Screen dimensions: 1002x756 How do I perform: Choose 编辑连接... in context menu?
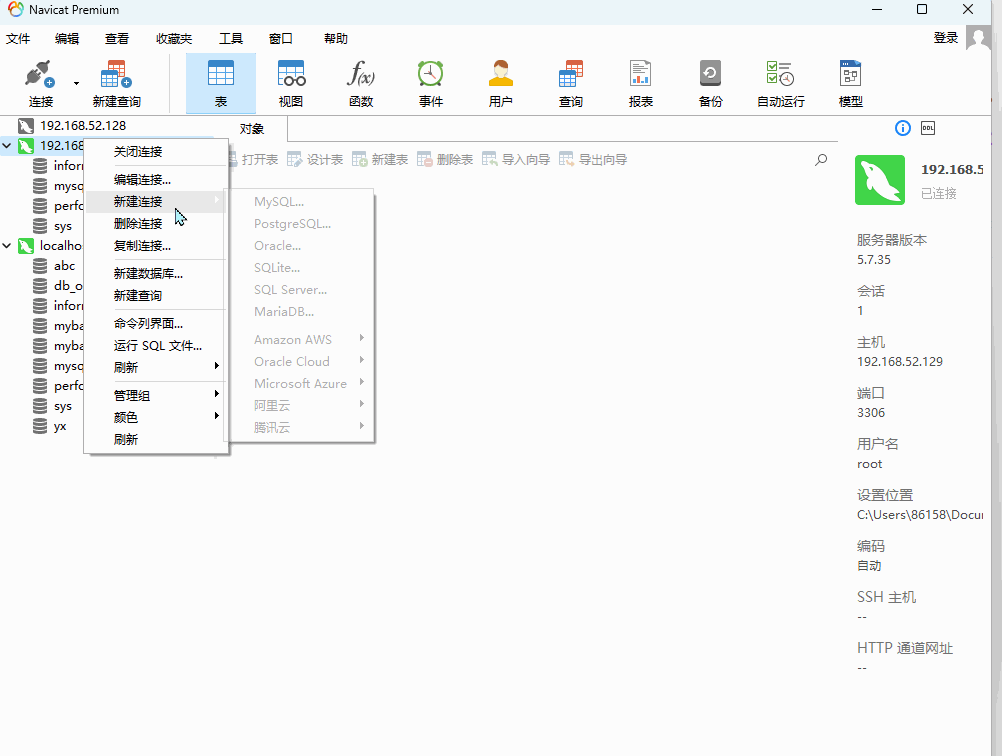[156, 180]
